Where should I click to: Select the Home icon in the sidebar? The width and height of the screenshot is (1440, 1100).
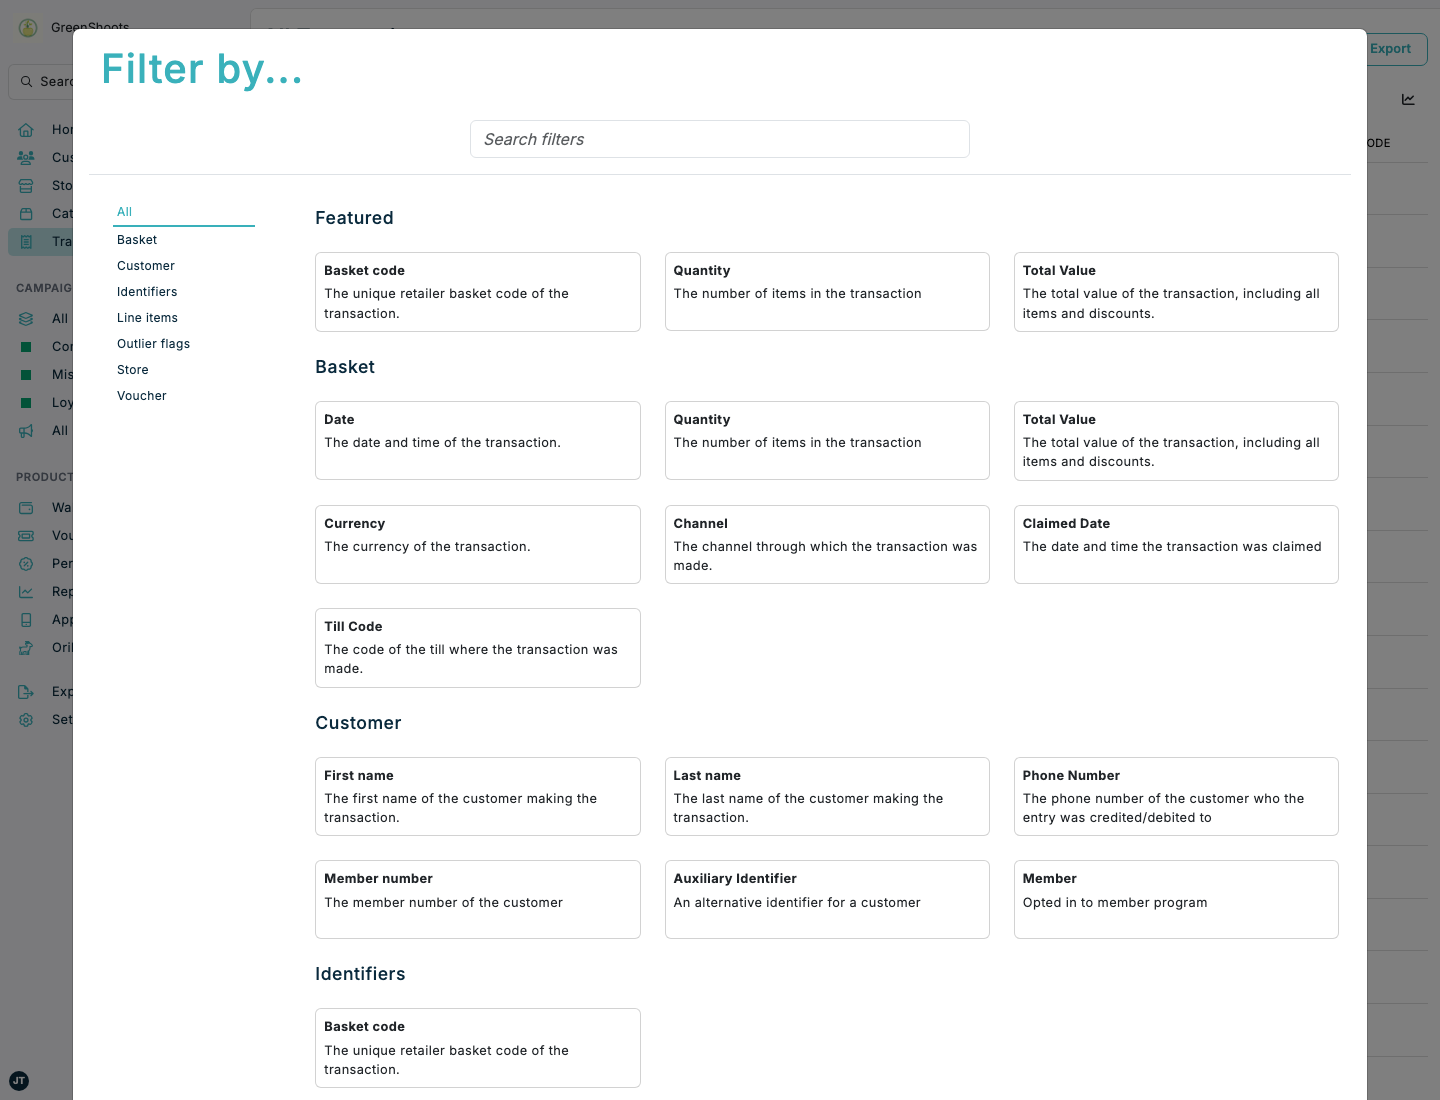(25, 129)
